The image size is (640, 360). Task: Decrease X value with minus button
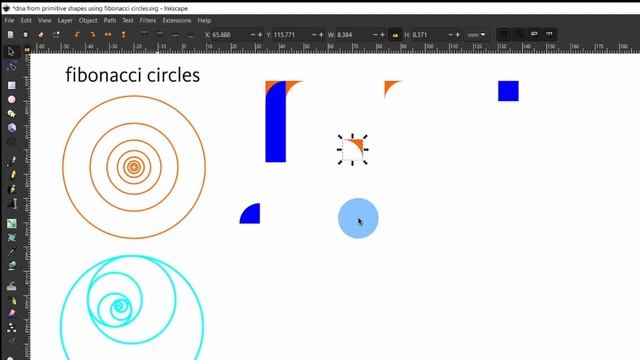click(253, 35)
